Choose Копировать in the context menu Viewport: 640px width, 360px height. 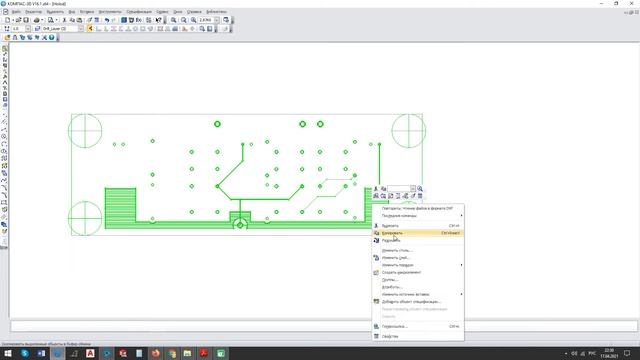418,233
